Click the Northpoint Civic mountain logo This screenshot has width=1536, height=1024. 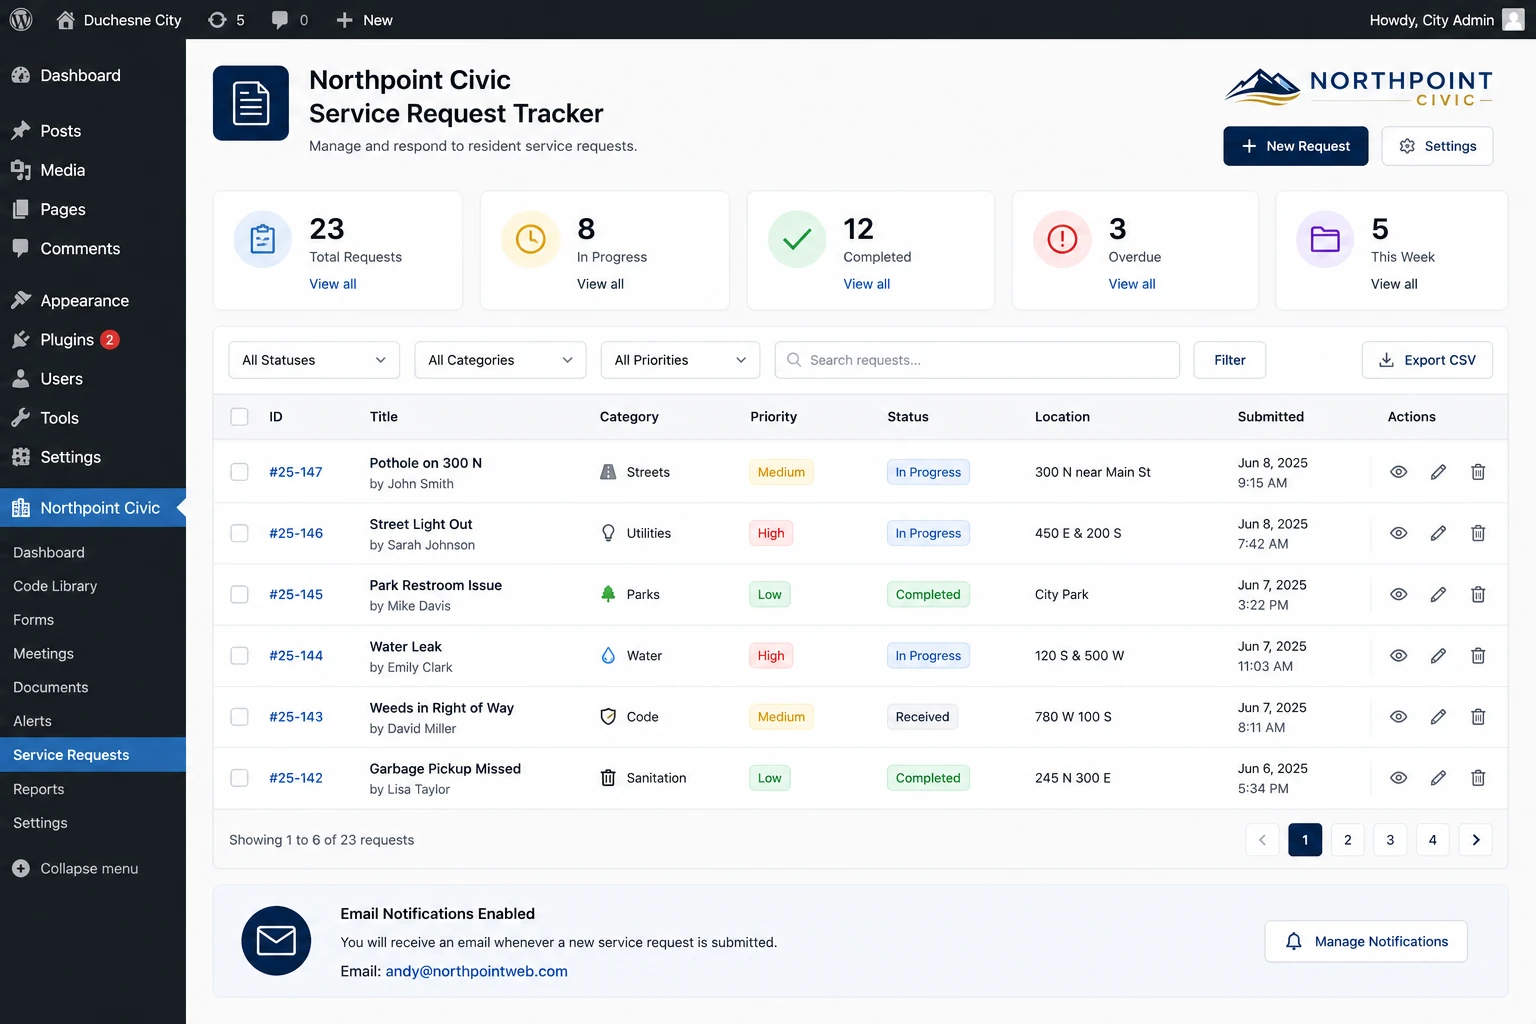point(1359,87)
